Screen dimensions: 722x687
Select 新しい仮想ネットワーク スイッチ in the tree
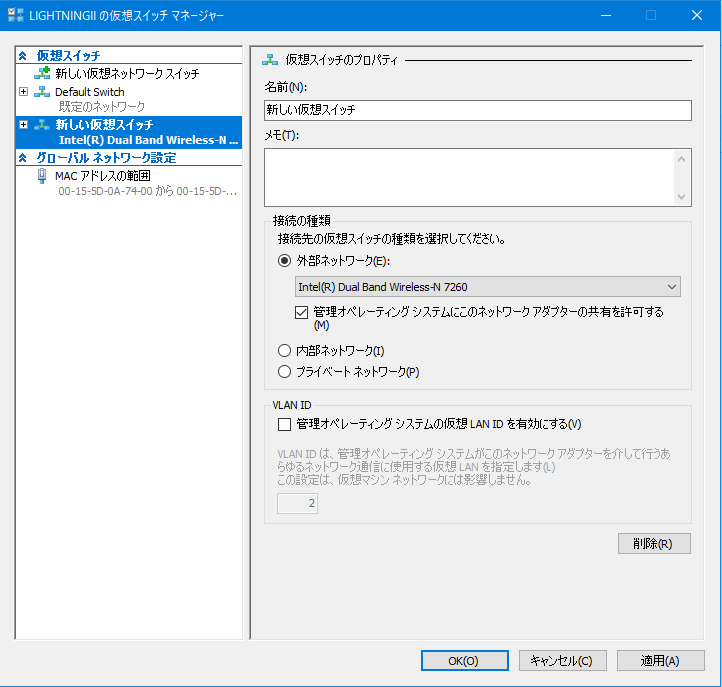pyautogui.click(x=128, y=74)
